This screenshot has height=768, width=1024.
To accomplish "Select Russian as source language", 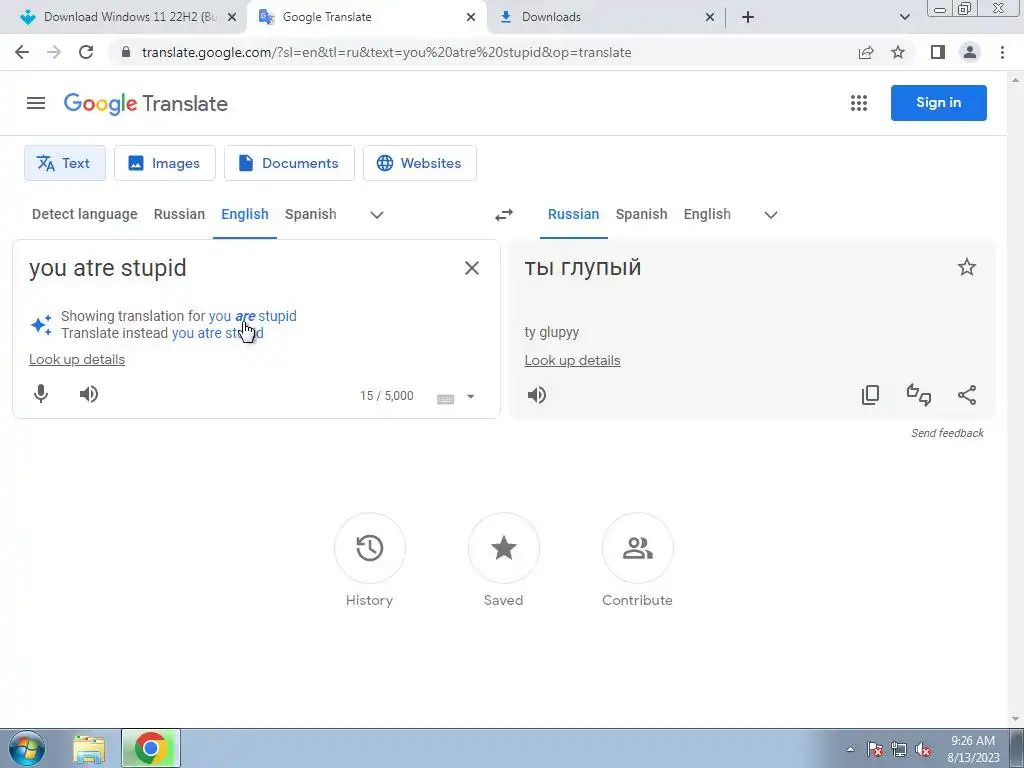I will click(x=180, y=214).
